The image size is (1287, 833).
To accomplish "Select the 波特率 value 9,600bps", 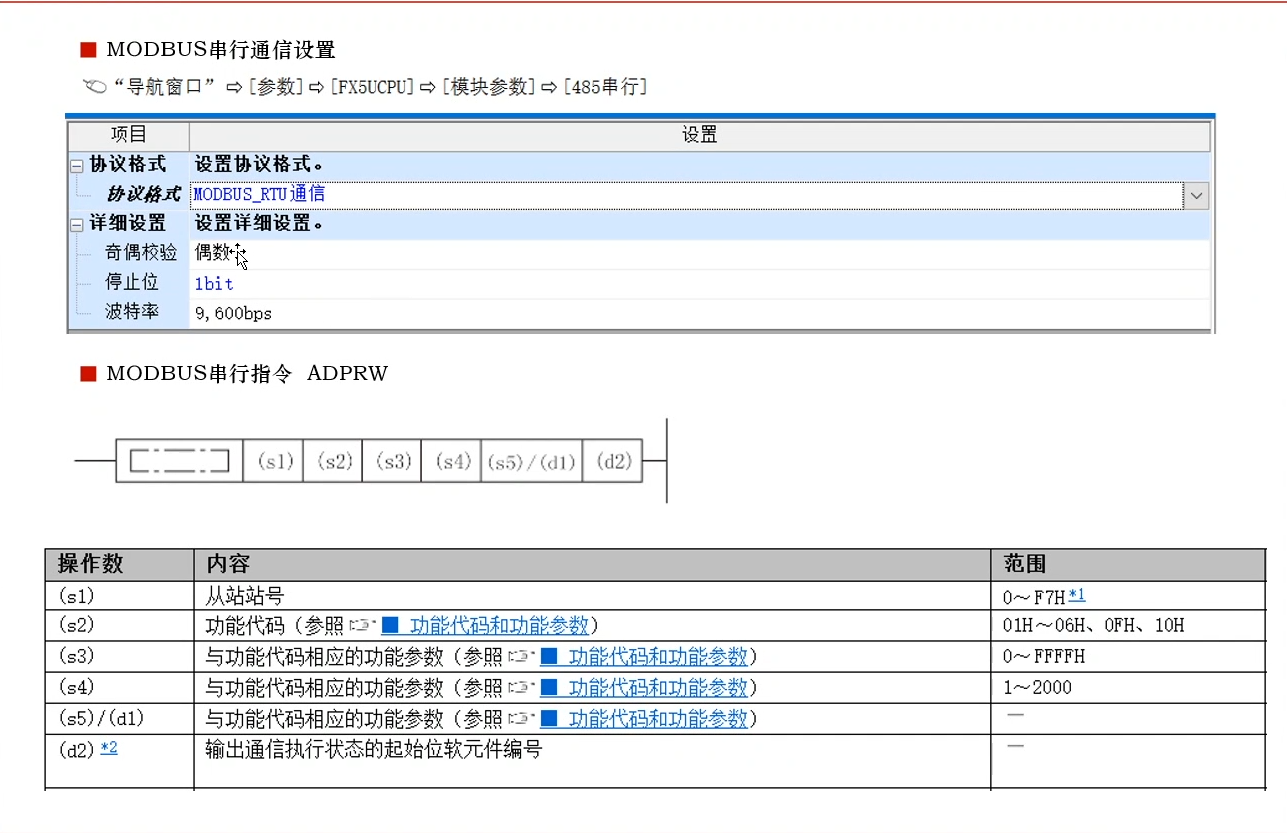I will coord(233,314).
